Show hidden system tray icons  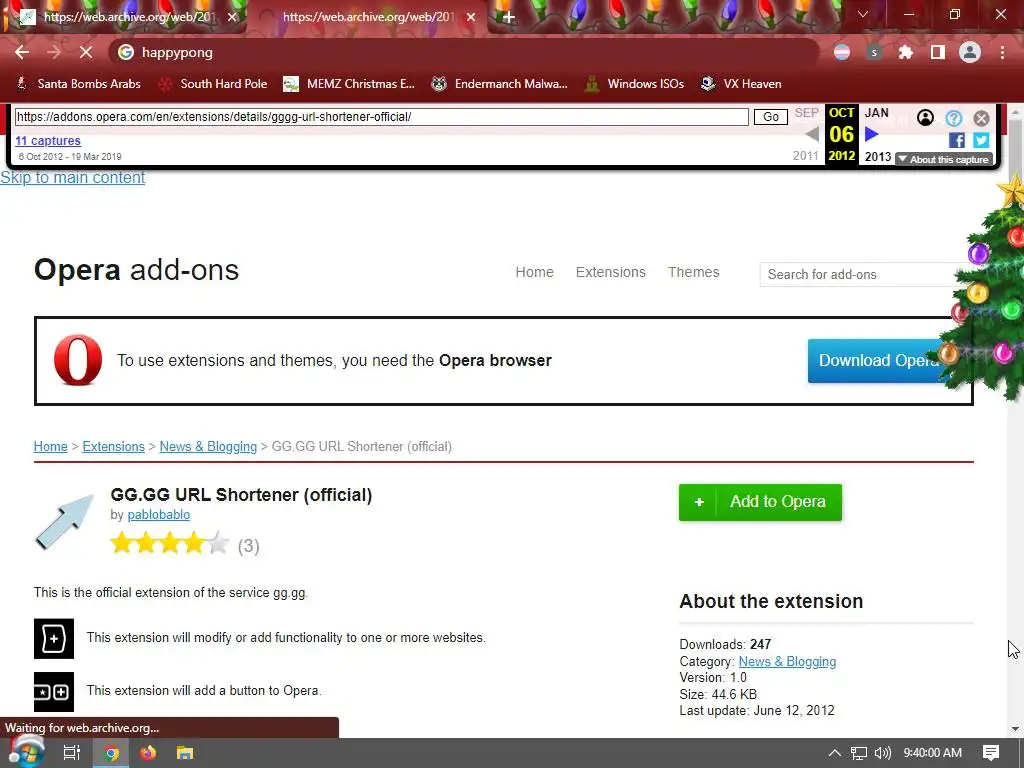[x=835, y=753]
